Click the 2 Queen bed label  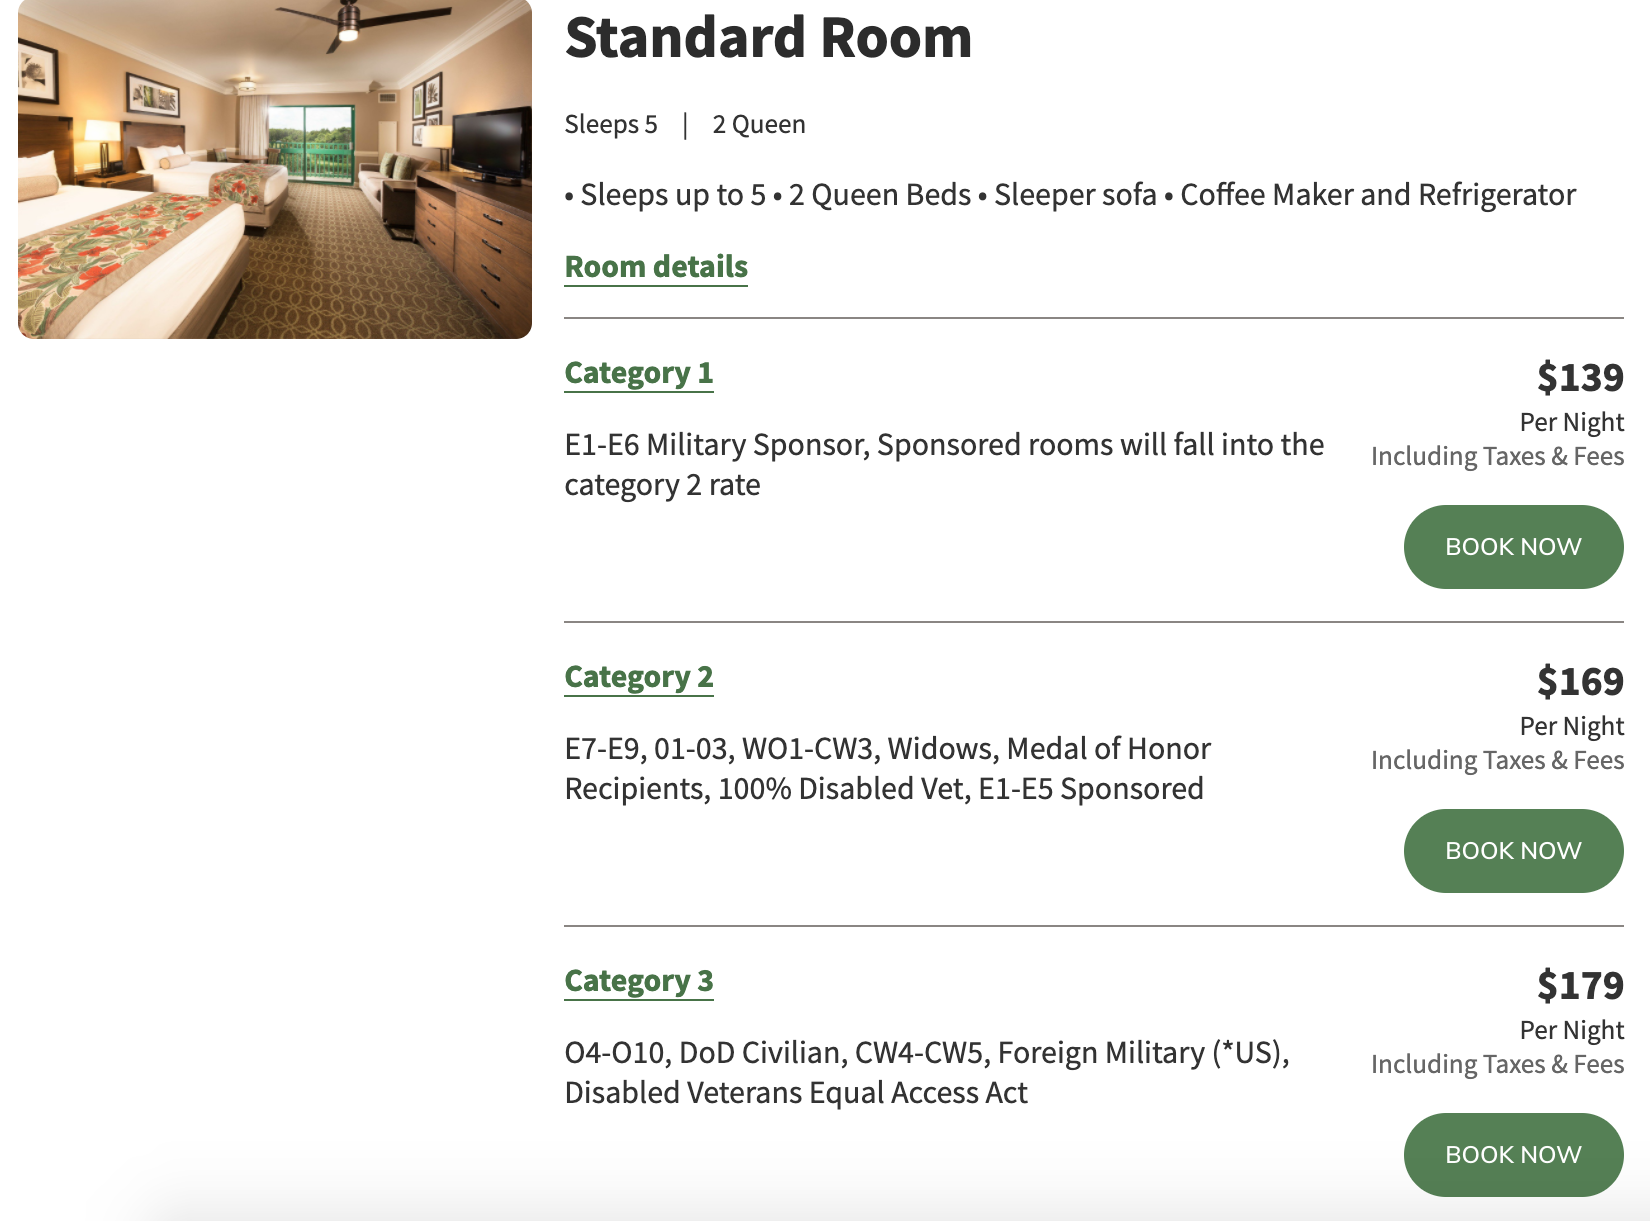[x=759, y=124]
